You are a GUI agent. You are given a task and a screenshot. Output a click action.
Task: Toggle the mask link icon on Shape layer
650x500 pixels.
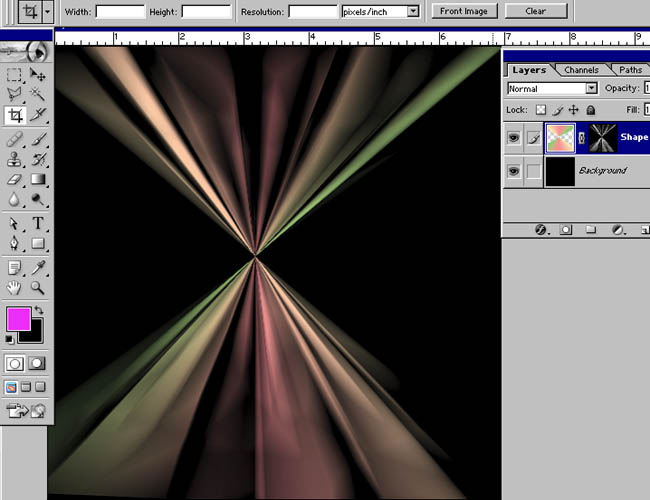pos(582,138)
